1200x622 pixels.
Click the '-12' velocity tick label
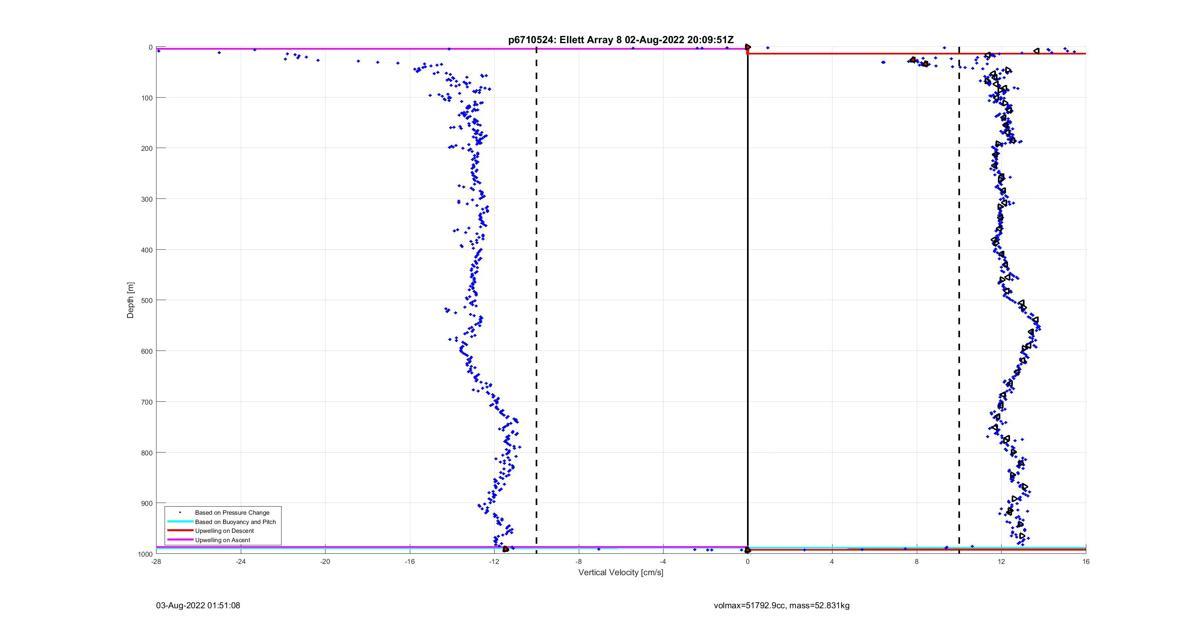(494, 561)
